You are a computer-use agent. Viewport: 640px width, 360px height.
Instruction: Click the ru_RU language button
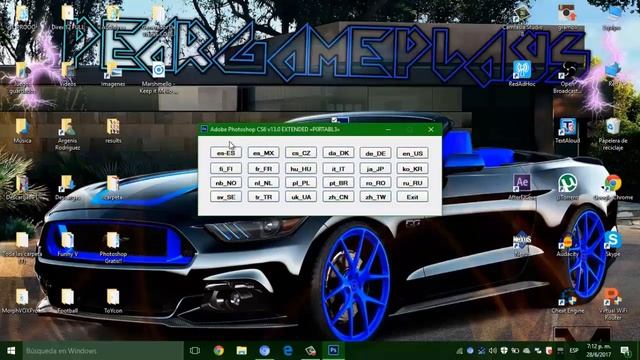click(x=412, y=183)
